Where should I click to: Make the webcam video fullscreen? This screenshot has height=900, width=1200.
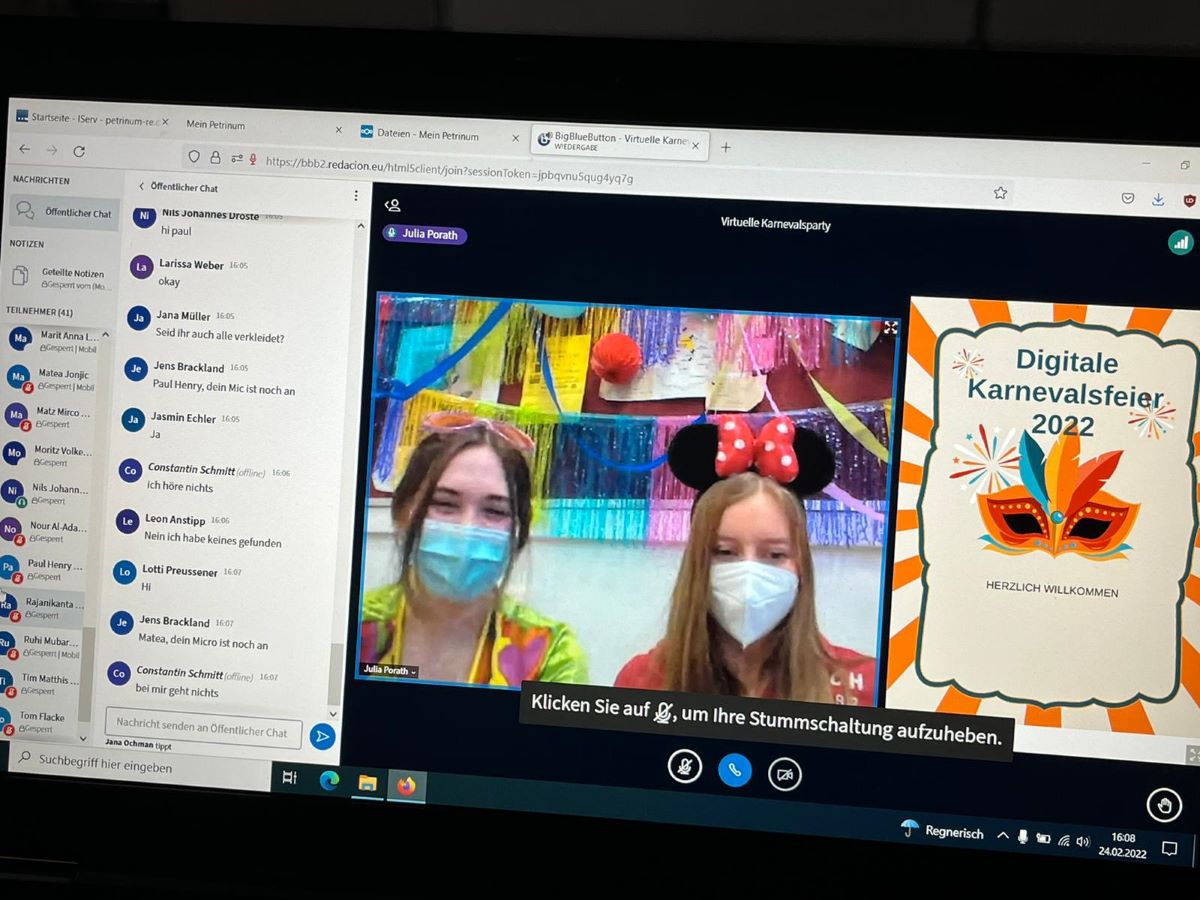890,327
